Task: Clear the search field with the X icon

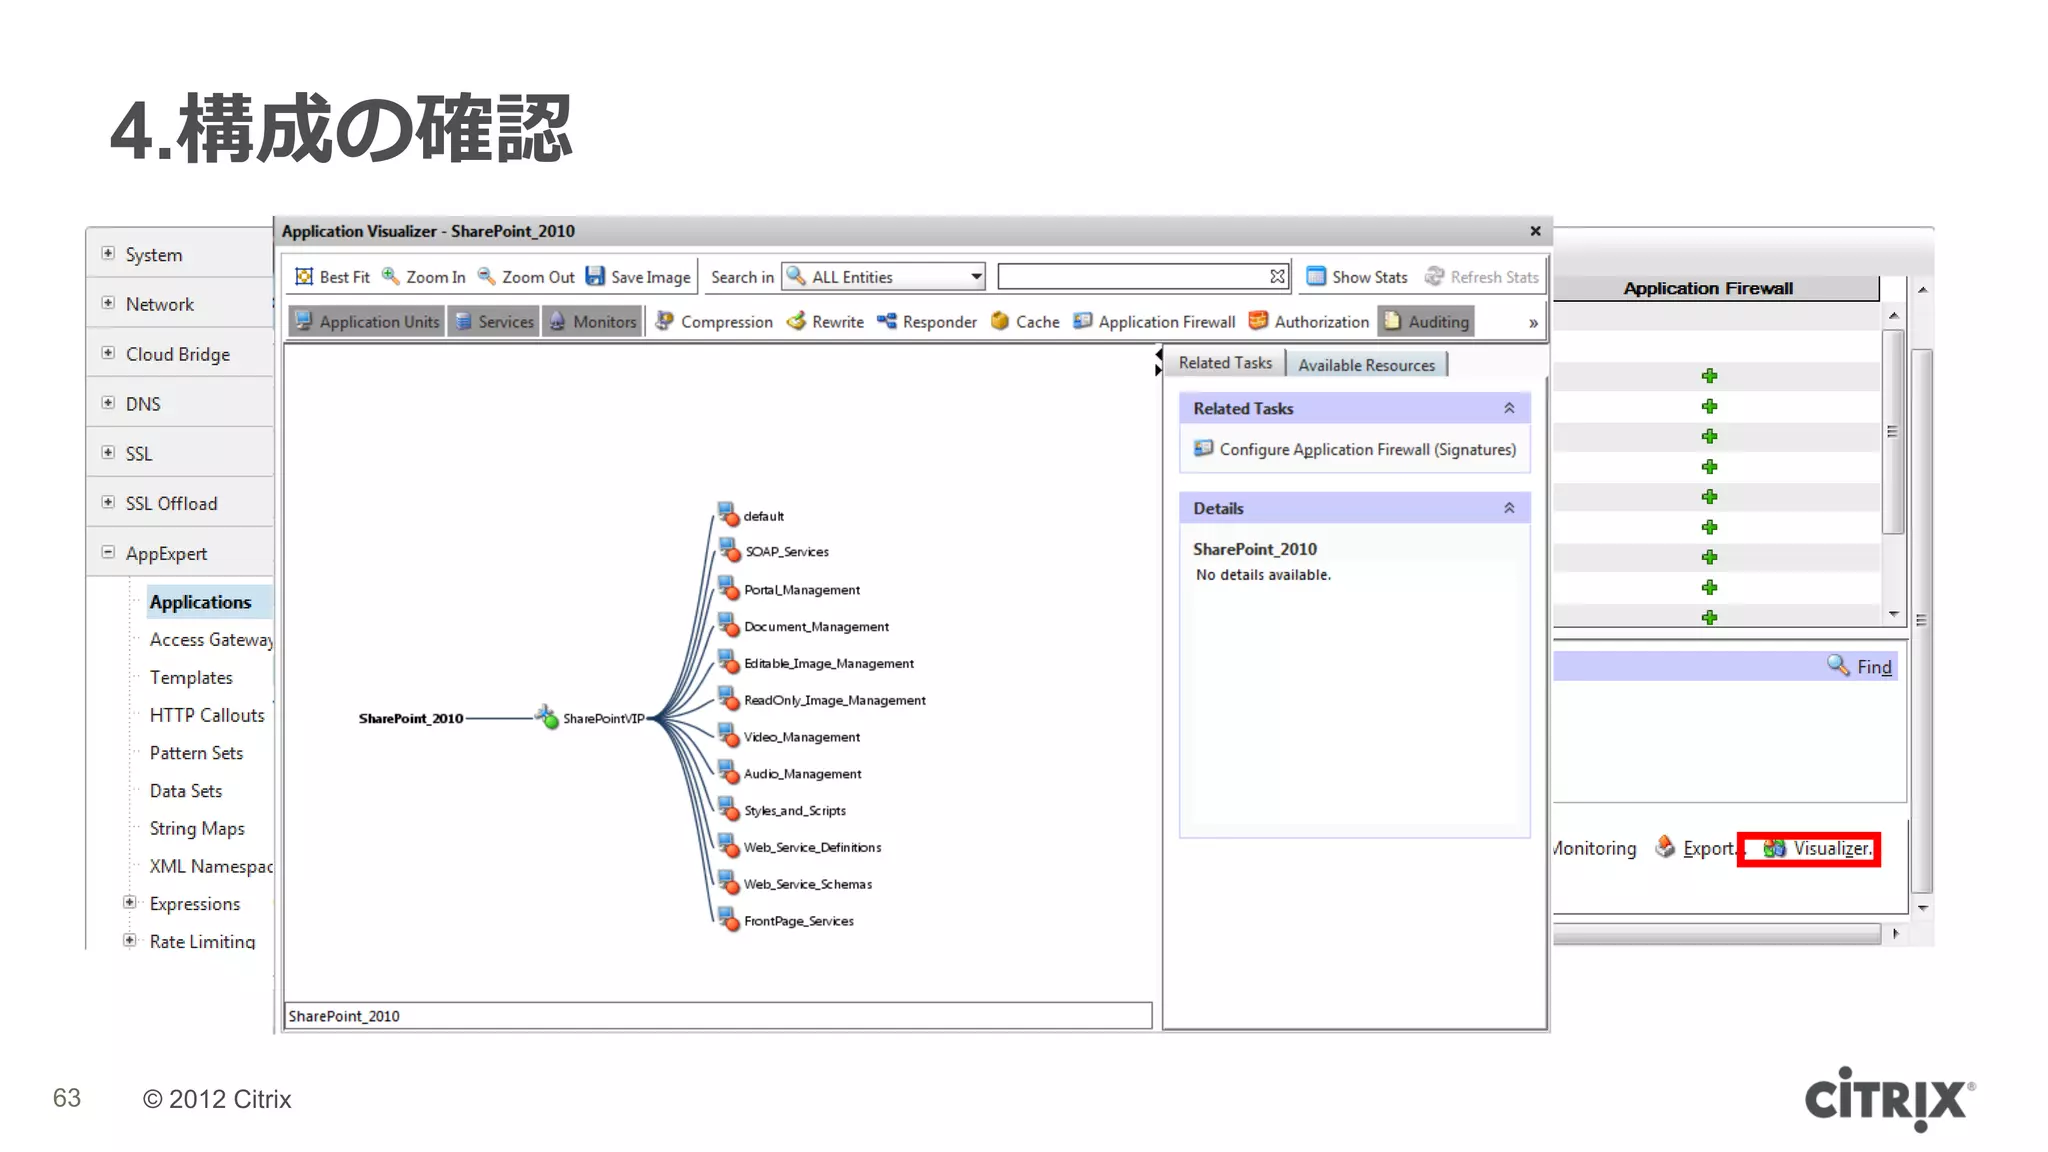Action: [1277, 276]
